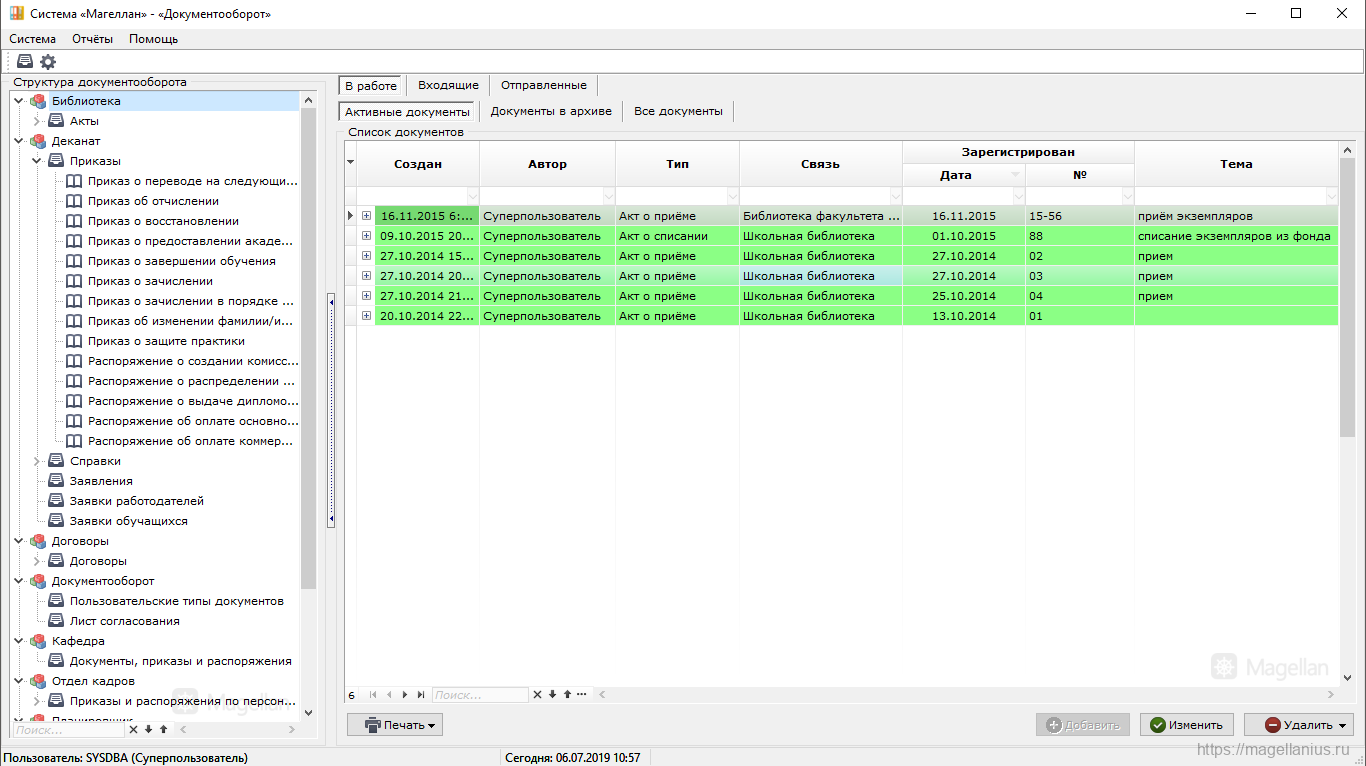
Task: Click the book icon of Приказ о зачислении
Action: coord(74,281)
